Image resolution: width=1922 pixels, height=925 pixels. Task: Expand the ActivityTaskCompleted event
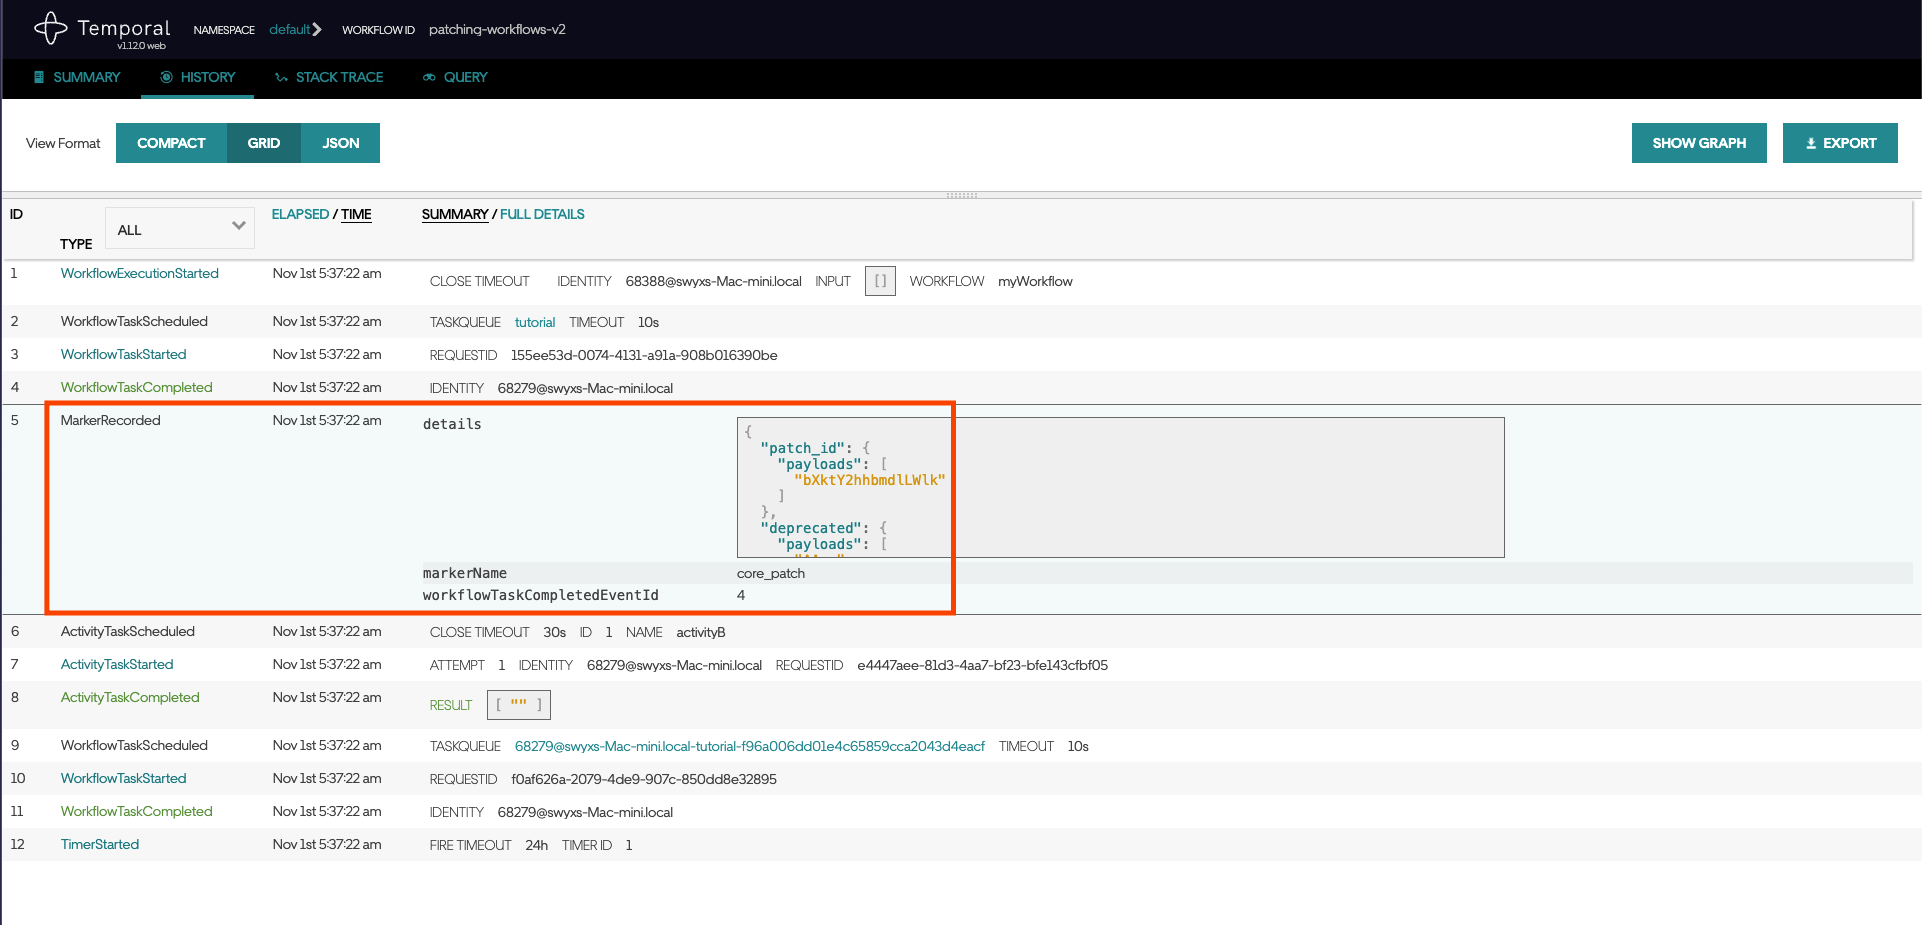130,697
